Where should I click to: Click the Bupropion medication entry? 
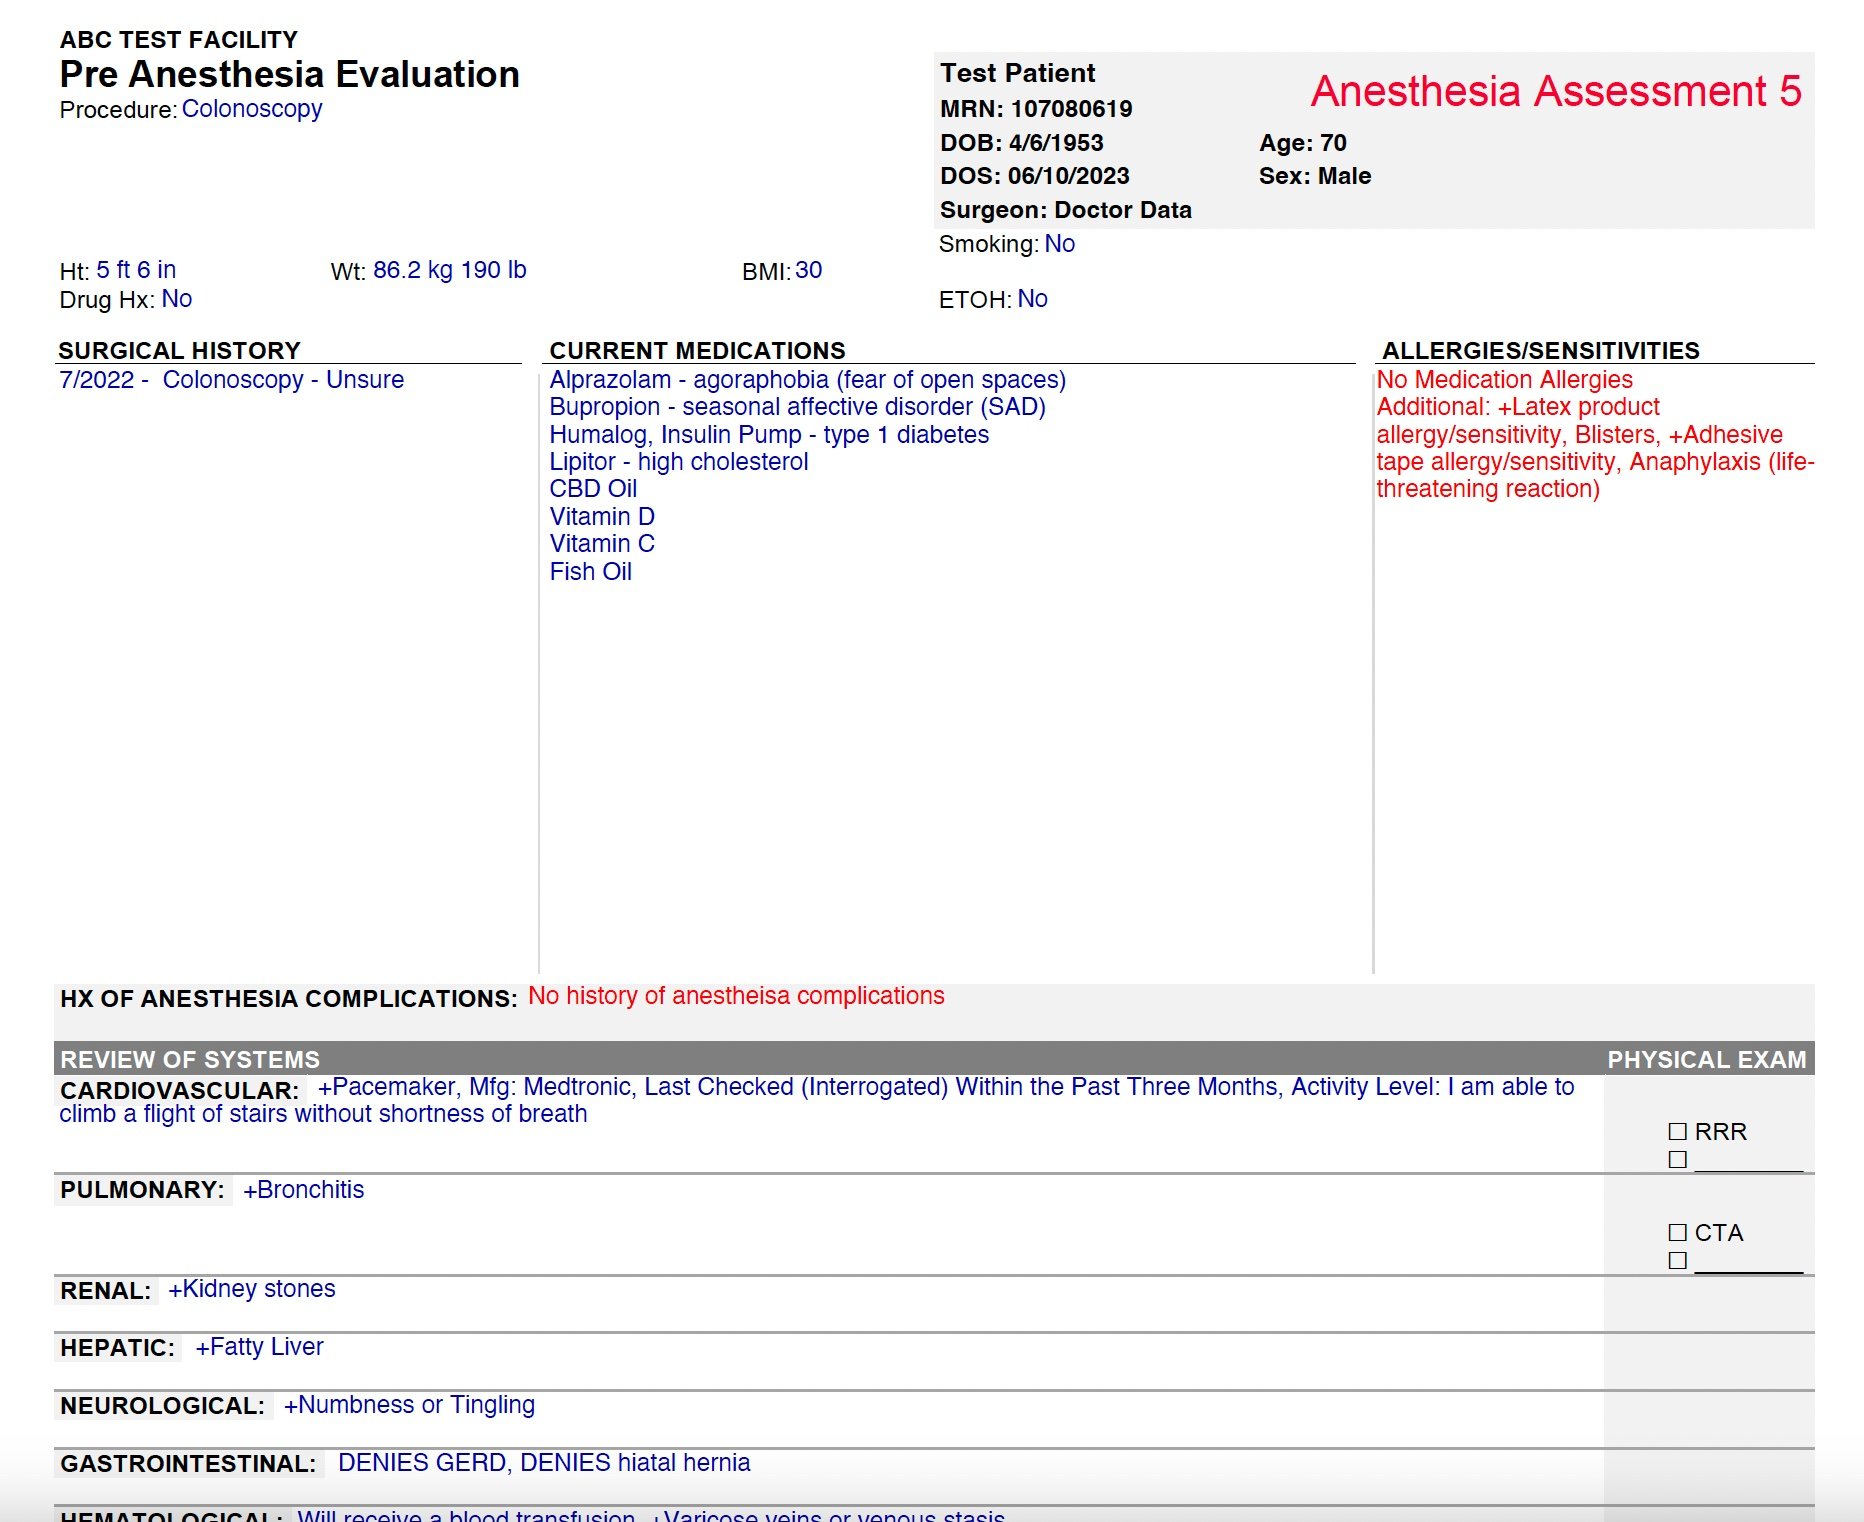pos(798,407)
